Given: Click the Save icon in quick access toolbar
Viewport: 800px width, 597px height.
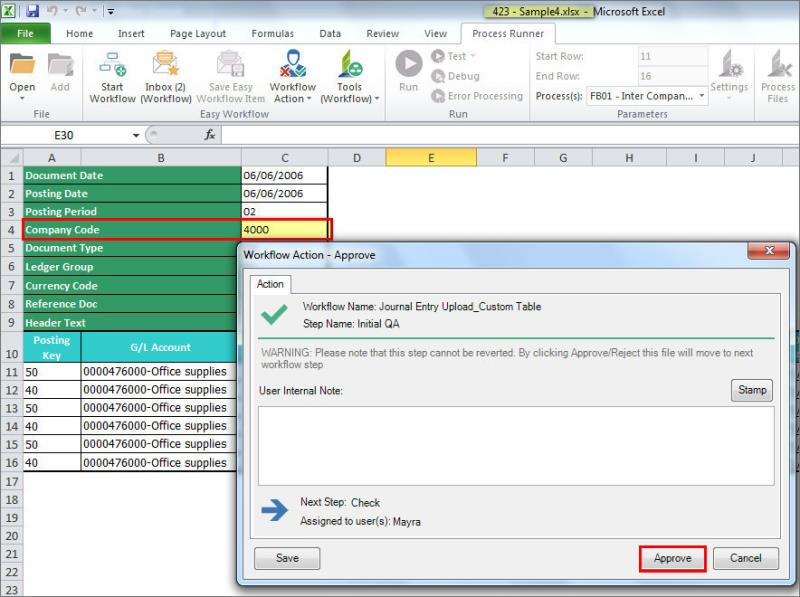Looking at the screenshot, I should click(32, 11).
